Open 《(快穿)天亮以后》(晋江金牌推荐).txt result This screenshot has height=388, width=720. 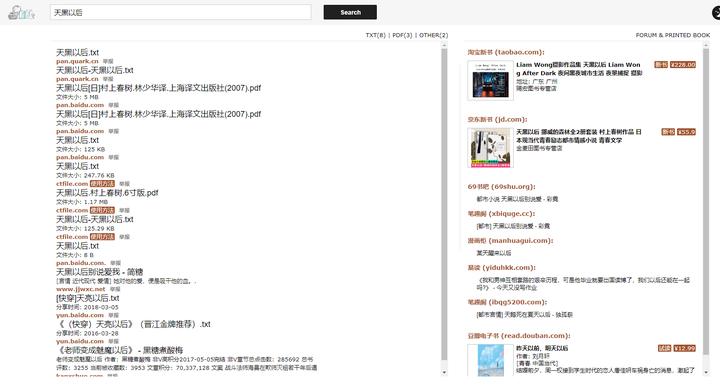(x=133, y=325)
